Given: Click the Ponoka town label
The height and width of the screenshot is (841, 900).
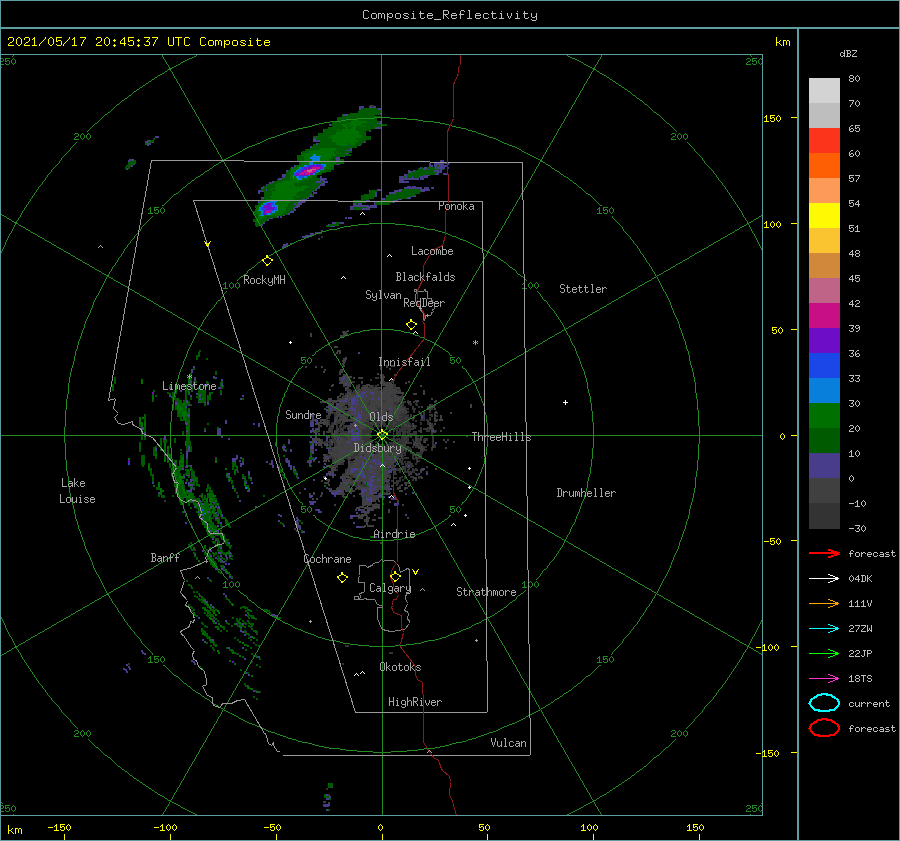Looking at the screenshot, I should (x=456, y=206).
